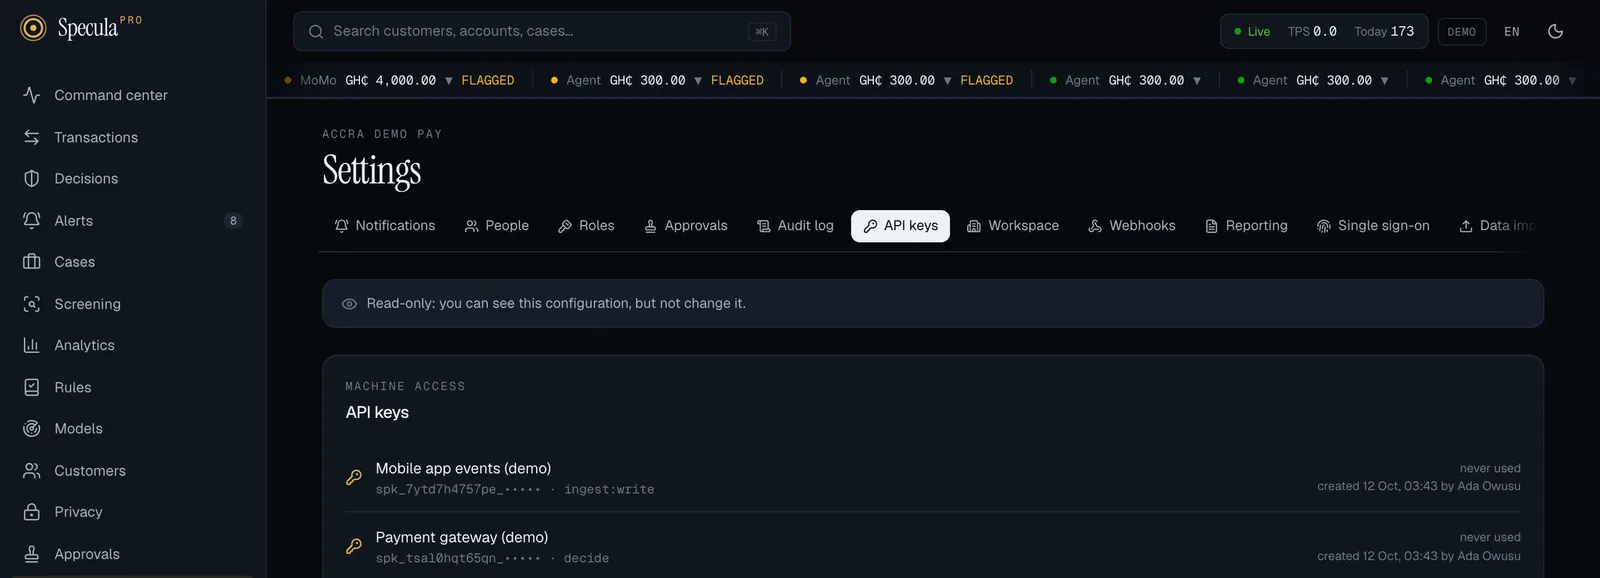
Task: Click the spk_tsal0hqt65qn key prefix
Action: click(458, 558)
